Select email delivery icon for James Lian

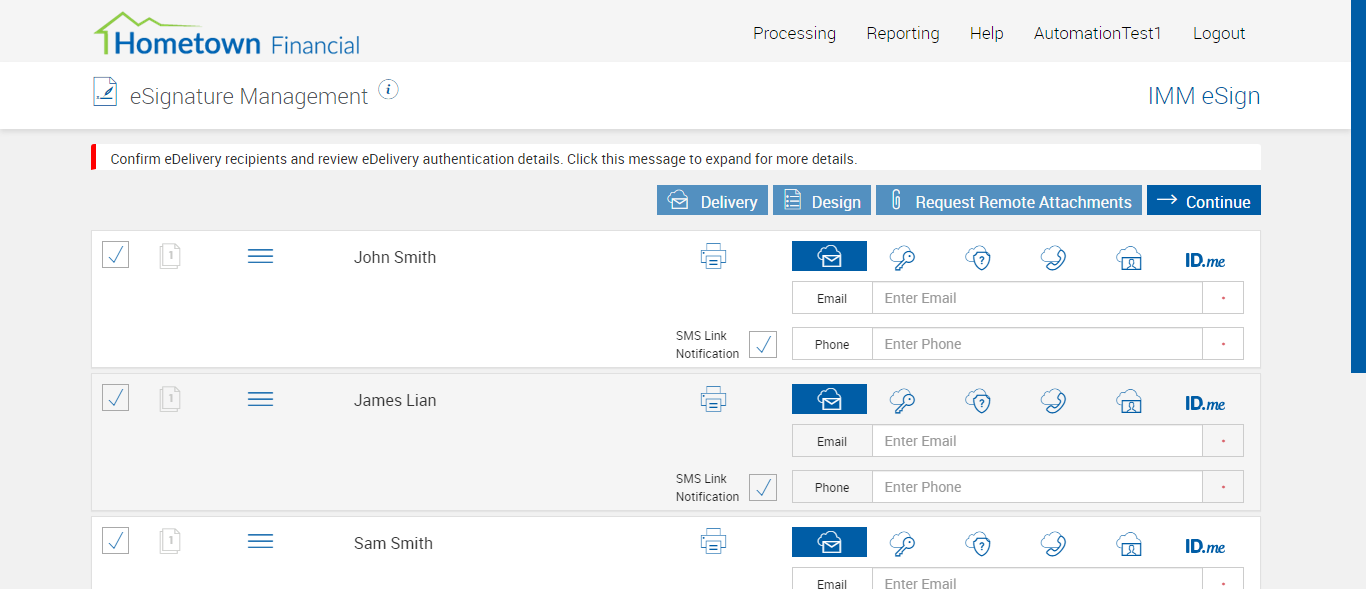tap(829, 400)
